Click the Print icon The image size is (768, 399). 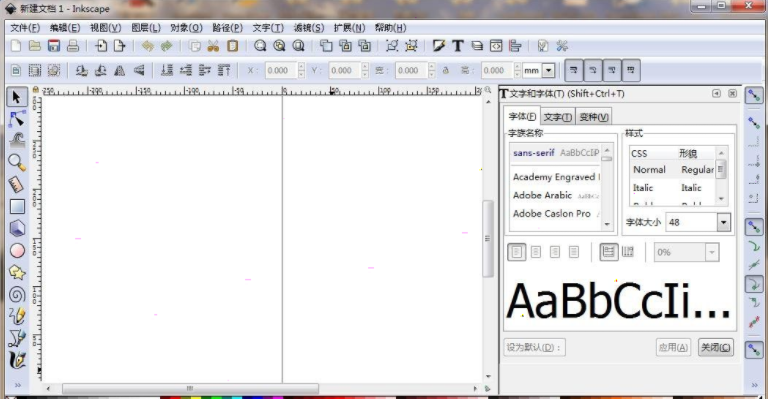pyautogui.click(x=73, y=46)
